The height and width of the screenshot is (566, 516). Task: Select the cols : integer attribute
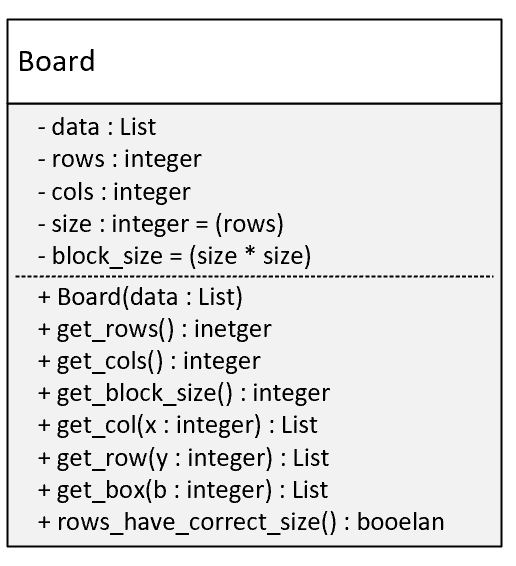(114, 192)
